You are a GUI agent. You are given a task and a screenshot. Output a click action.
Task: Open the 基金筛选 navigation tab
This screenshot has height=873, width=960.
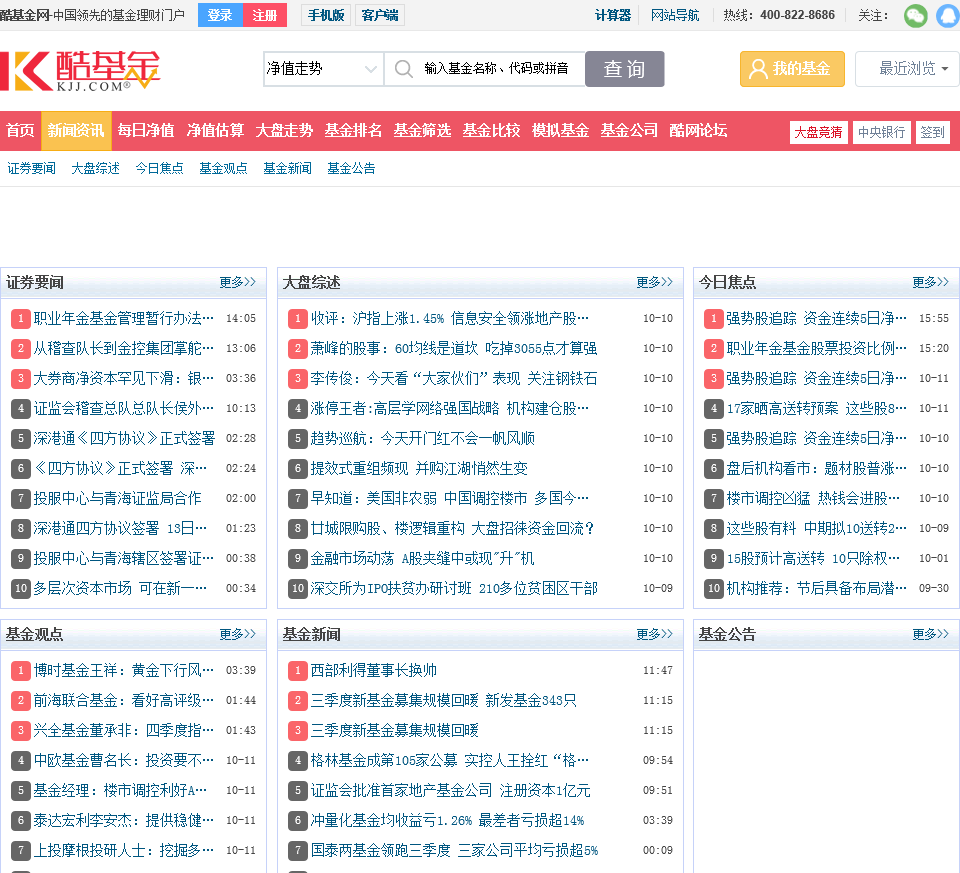click(422, 130)
